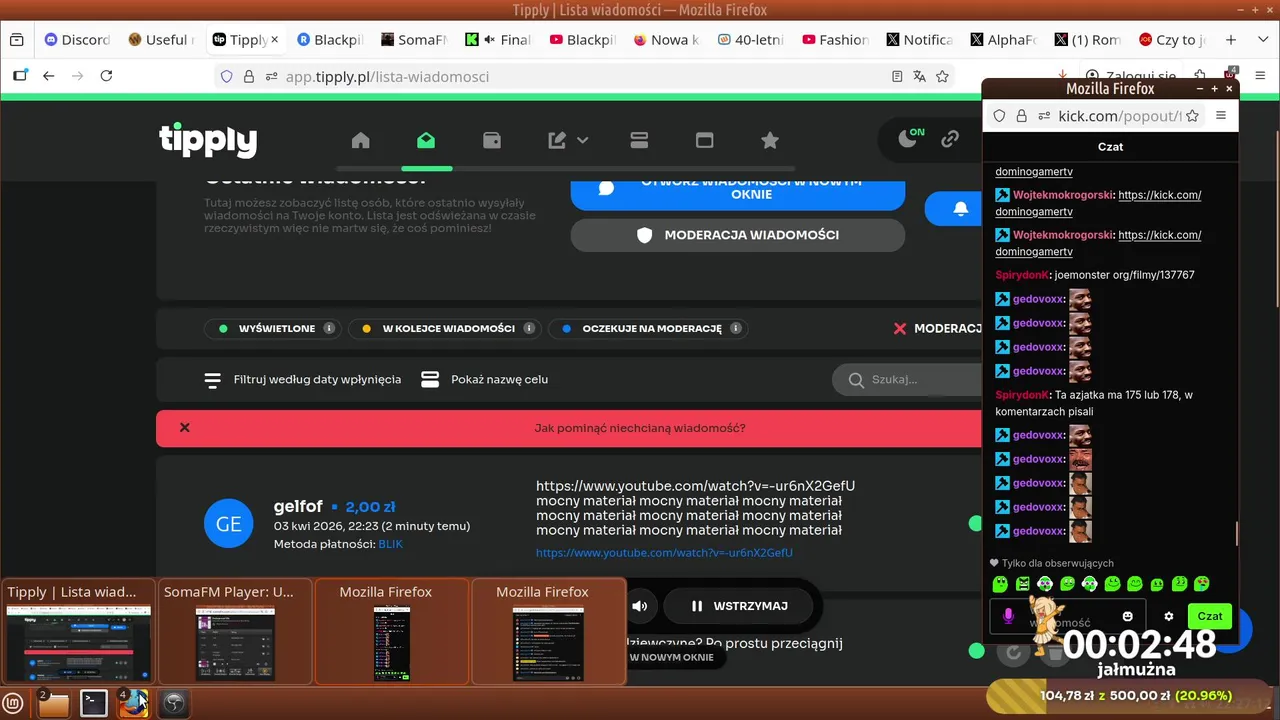Screen dimensions: 1280x720
Task: Show info for Wyświetlone status
Action: tap(328, 328)
